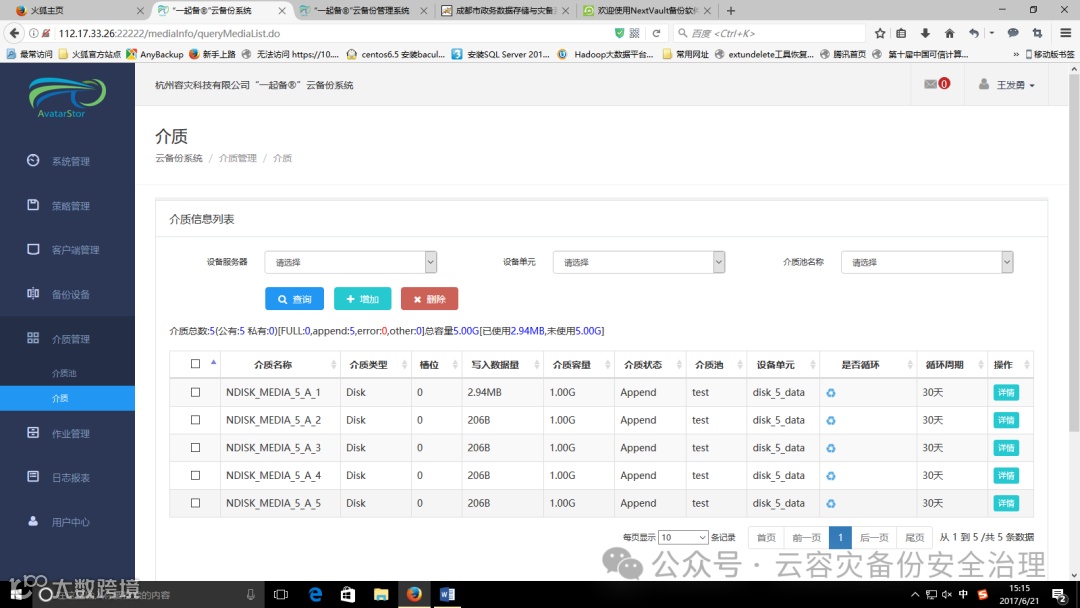Image resolution: width=1080 pixels, height=608 pixels.
Task: Switch to the NextVault browser tab
Action: 646,10
